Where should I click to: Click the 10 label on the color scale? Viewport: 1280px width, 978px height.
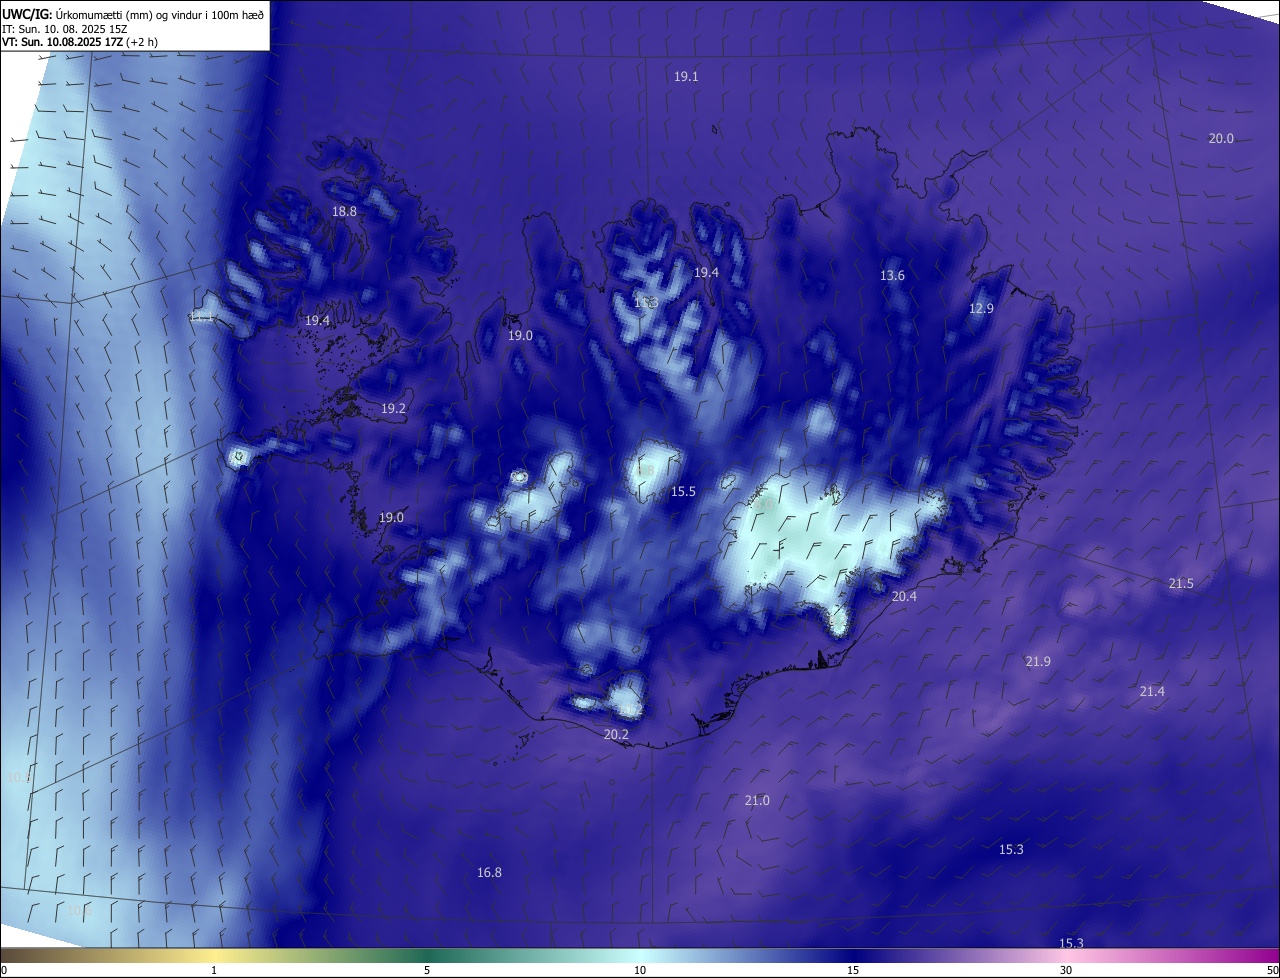coord(640,970)
